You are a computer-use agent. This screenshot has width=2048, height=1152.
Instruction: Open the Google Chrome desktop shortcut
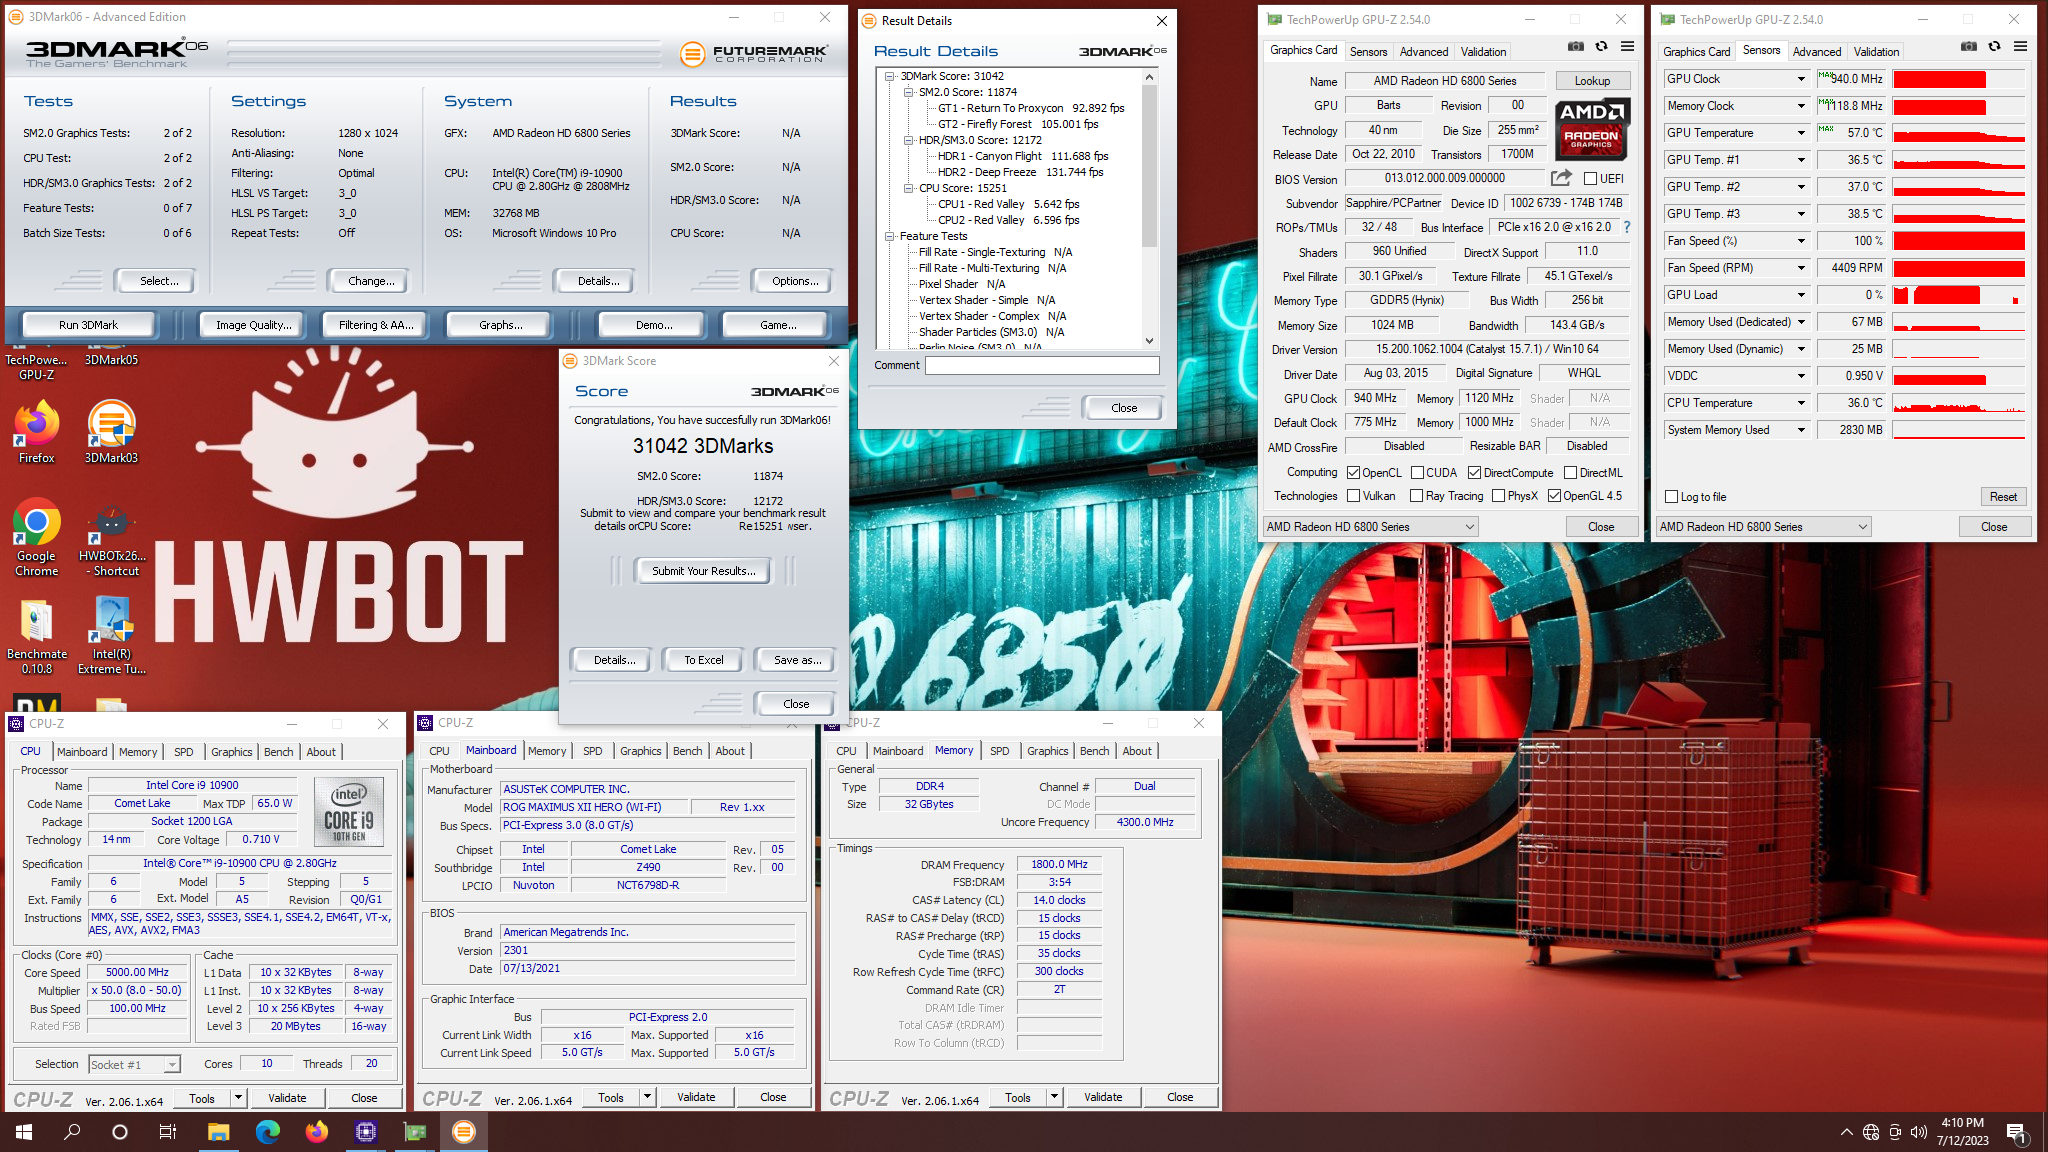tap(37, 537)
